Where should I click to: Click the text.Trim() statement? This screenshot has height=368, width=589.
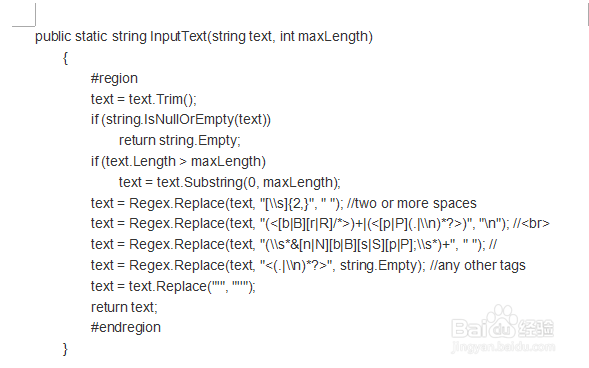(143, 99)
